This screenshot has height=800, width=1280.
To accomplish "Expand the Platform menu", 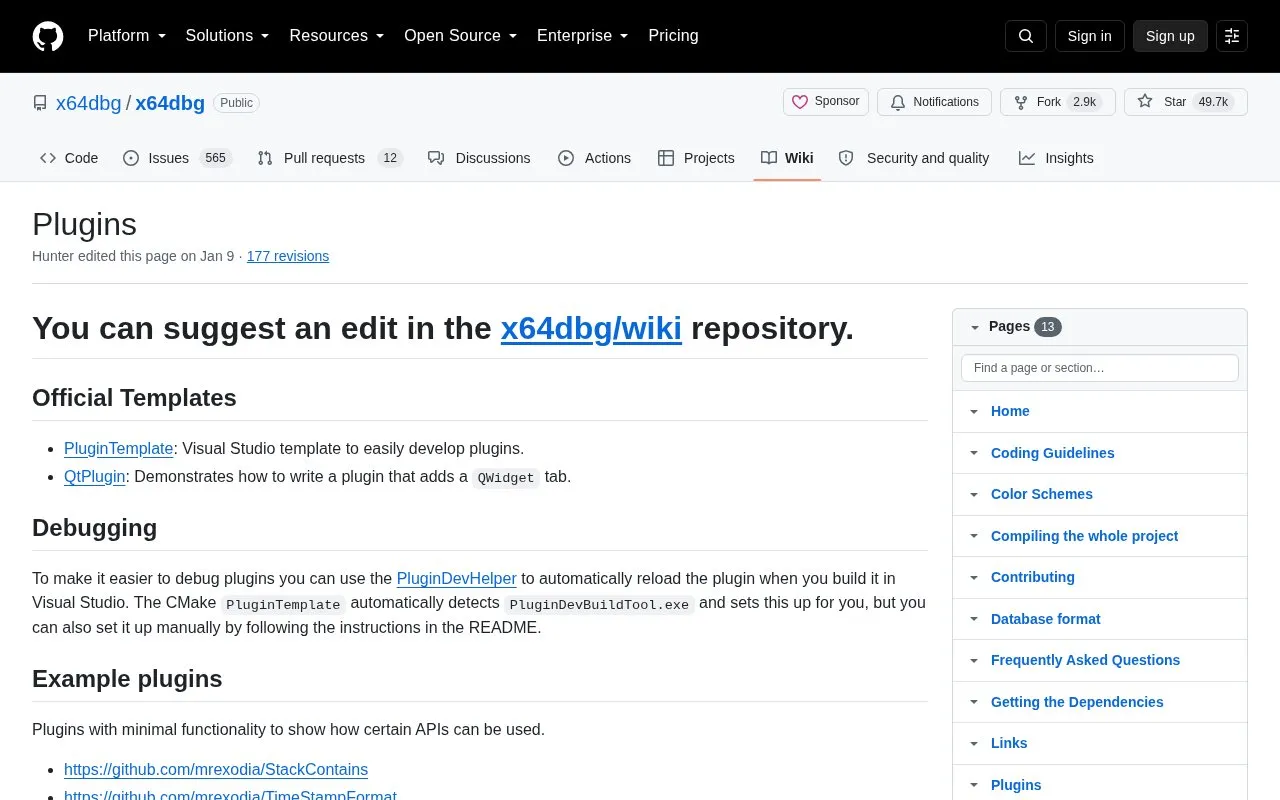I will pyautogui.click(x=127, y=36).
